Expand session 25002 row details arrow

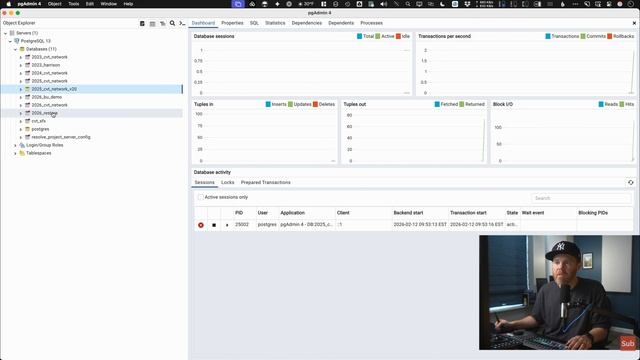[227, 225]
